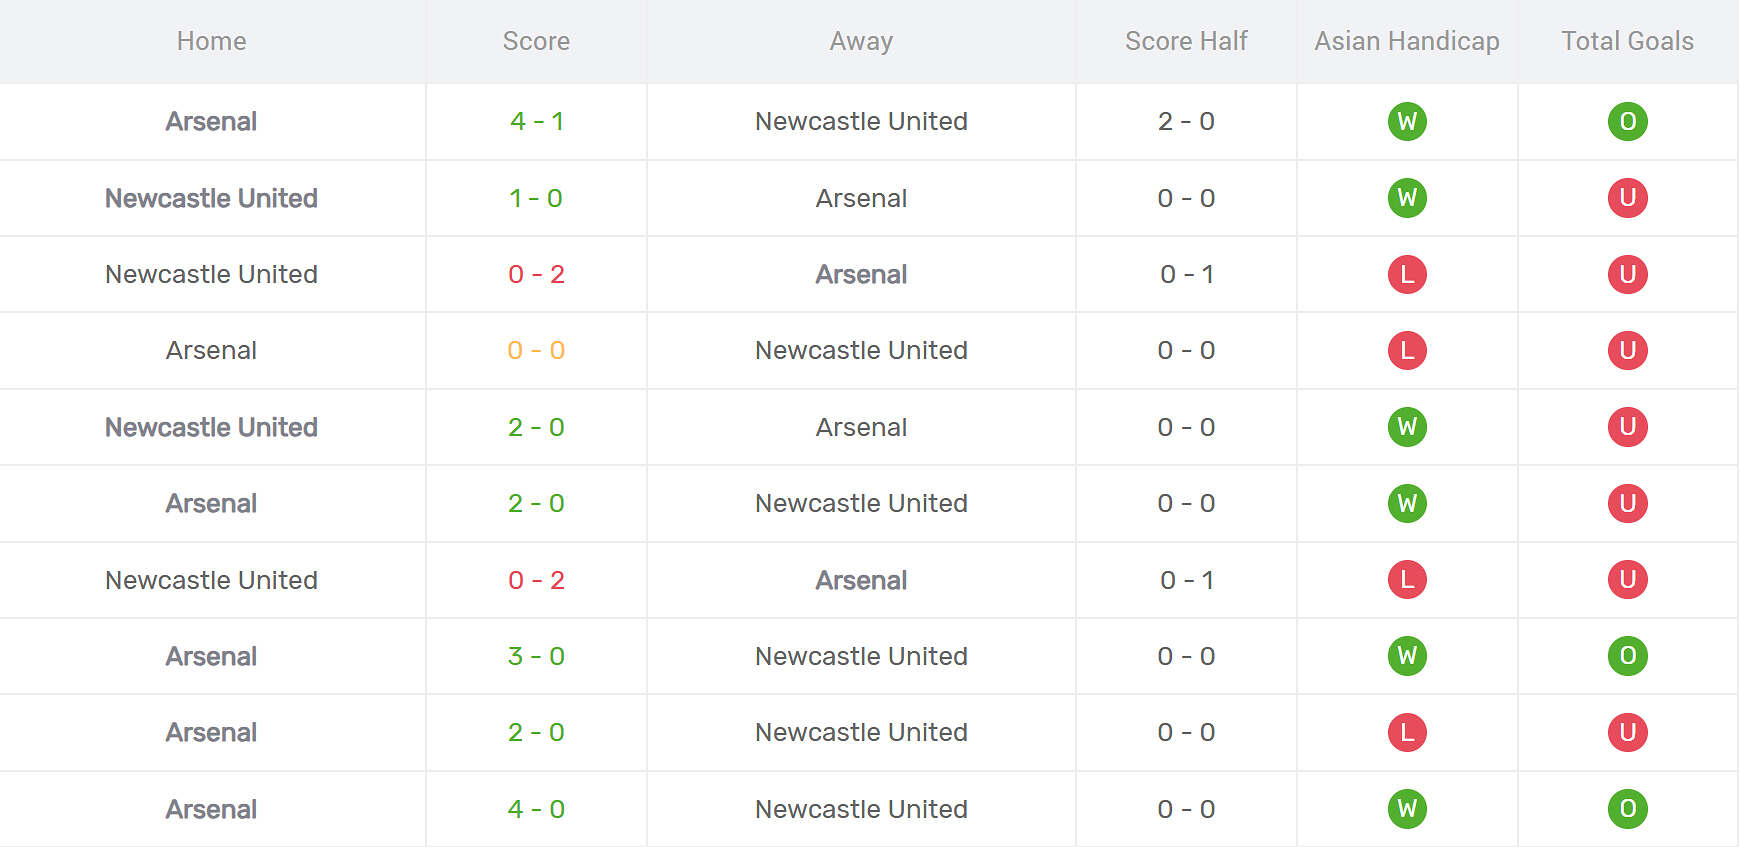Click the Home column header
Screen dimensions: 1739x847
click(211, 41)
